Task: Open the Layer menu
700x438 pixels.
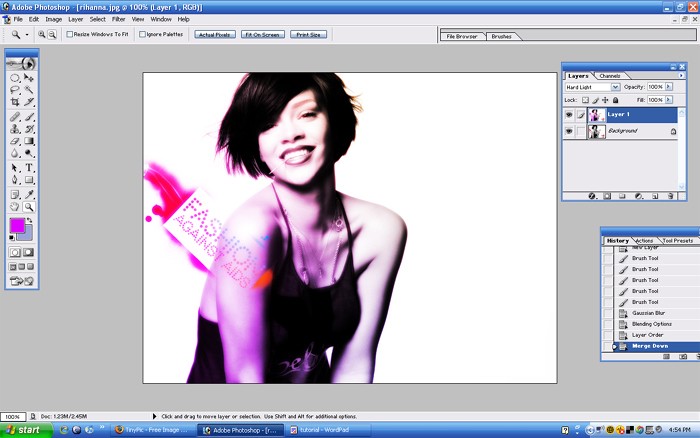Action: point(75,19)
